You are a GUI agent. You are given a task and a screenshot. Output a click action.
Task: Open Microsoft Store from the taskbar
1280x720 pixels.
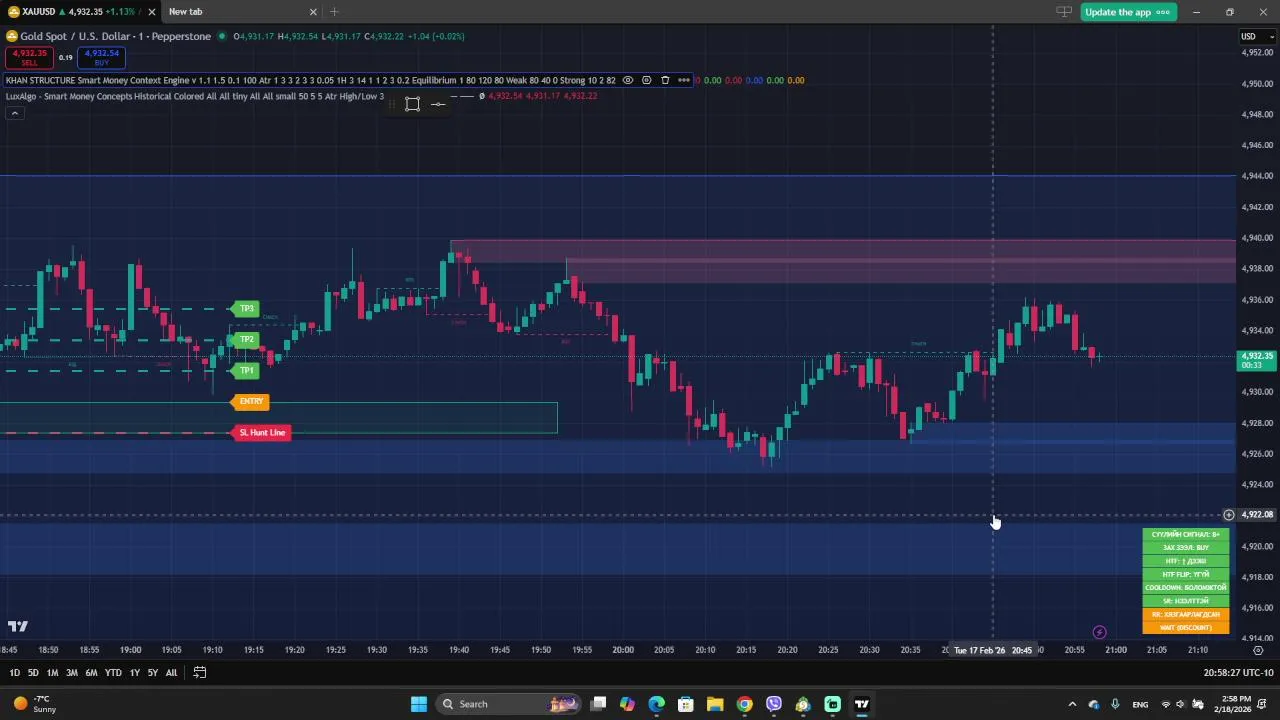(686, 704)
